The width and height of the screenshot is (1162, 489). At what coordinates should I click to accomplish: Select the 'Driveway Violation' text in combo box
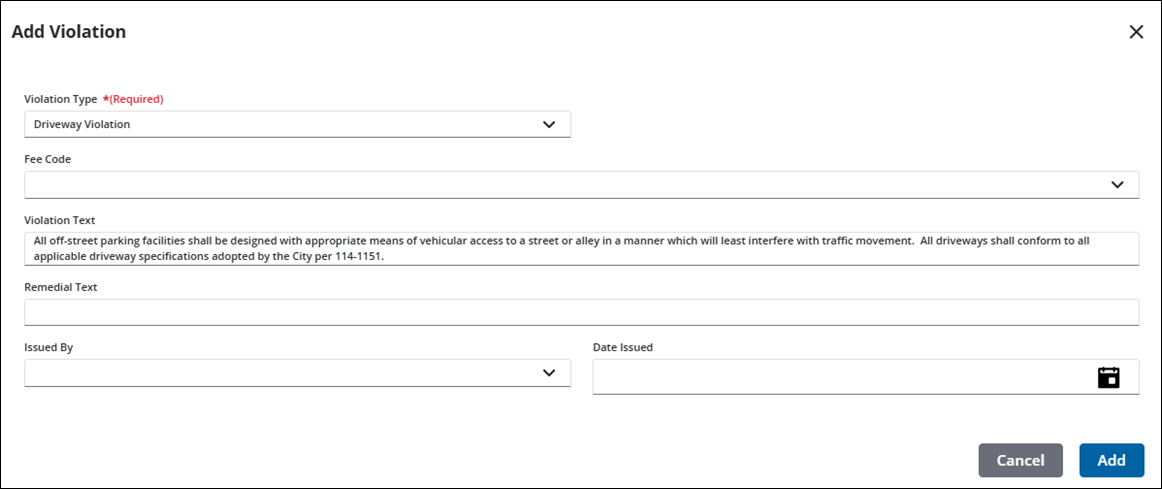pyautogui.click(x=82, y=125)
